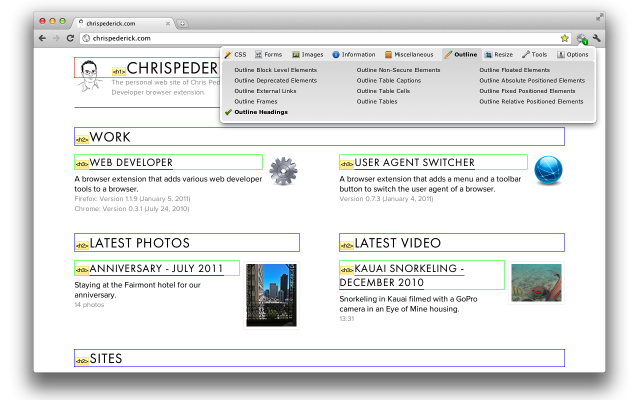
Task: Enable Outline Deprecated Elements
Action: (x=276, y=81)
